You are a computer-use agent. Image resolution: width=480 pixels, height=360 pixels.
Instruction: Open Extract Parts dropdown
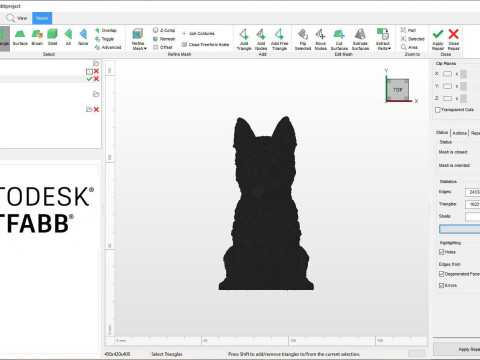click(x=383, y=39)
